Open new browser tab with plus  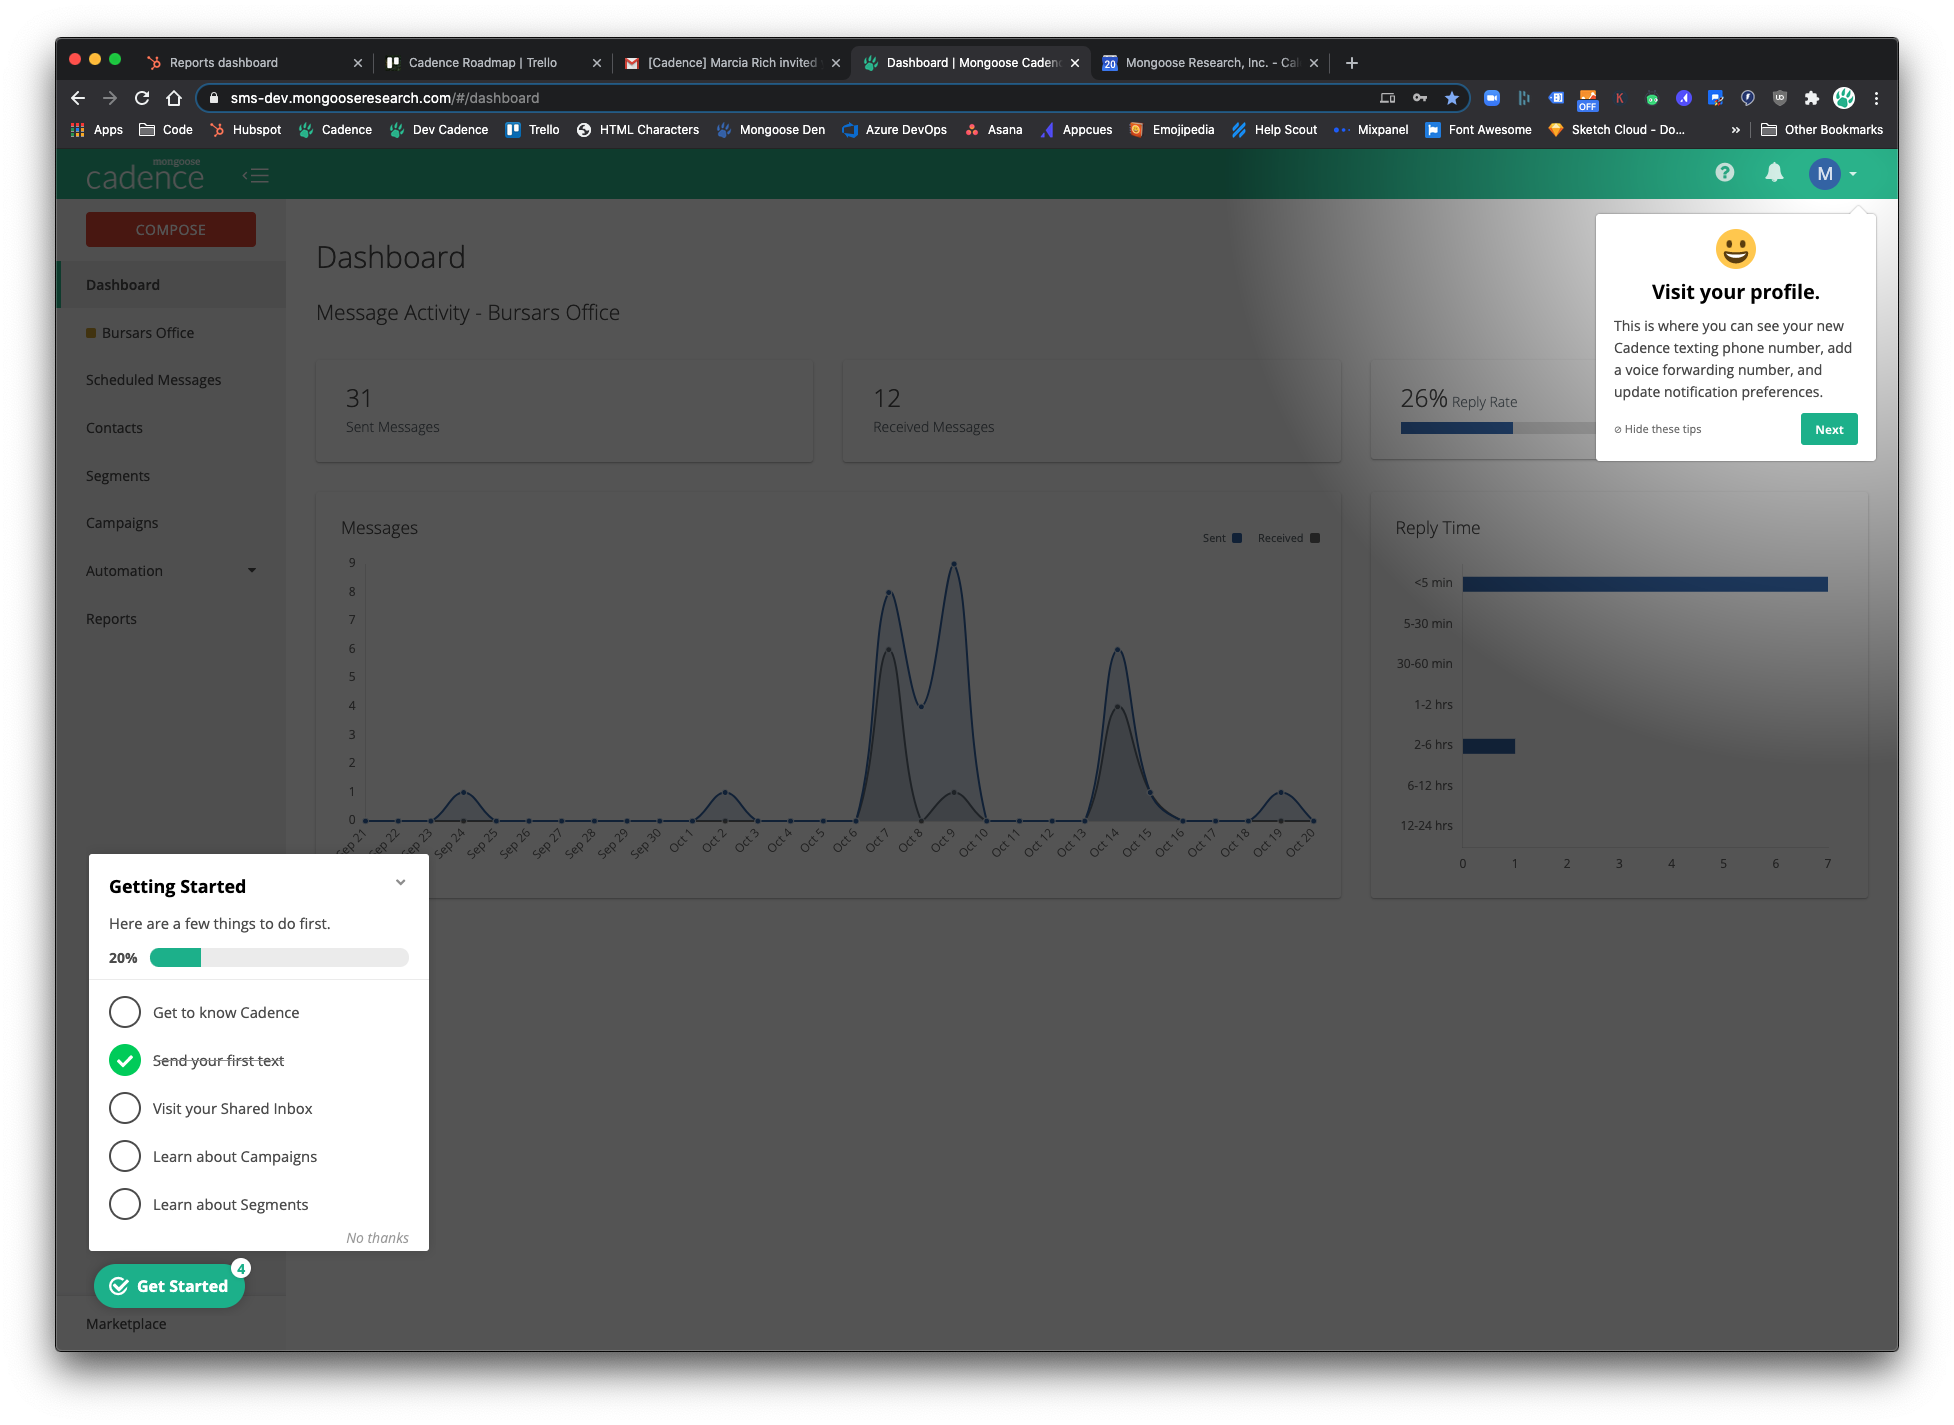(1351, 63)
